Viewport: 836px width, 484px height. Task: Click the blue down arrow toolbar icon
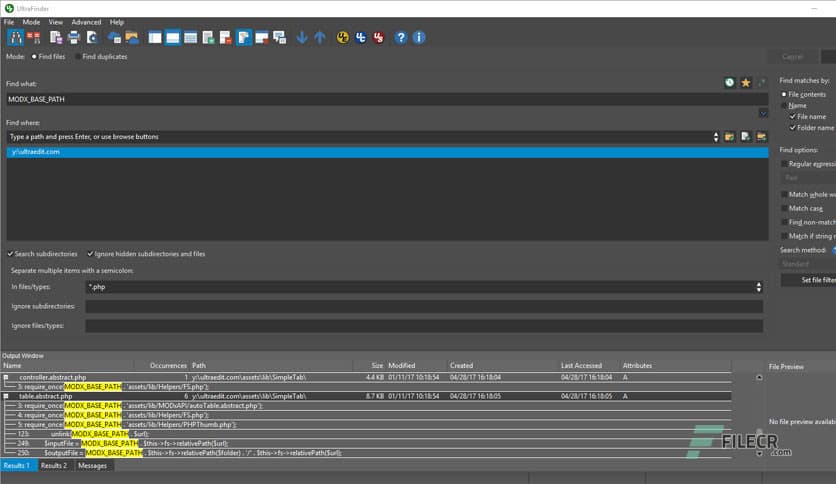click(x=302, y=38)
